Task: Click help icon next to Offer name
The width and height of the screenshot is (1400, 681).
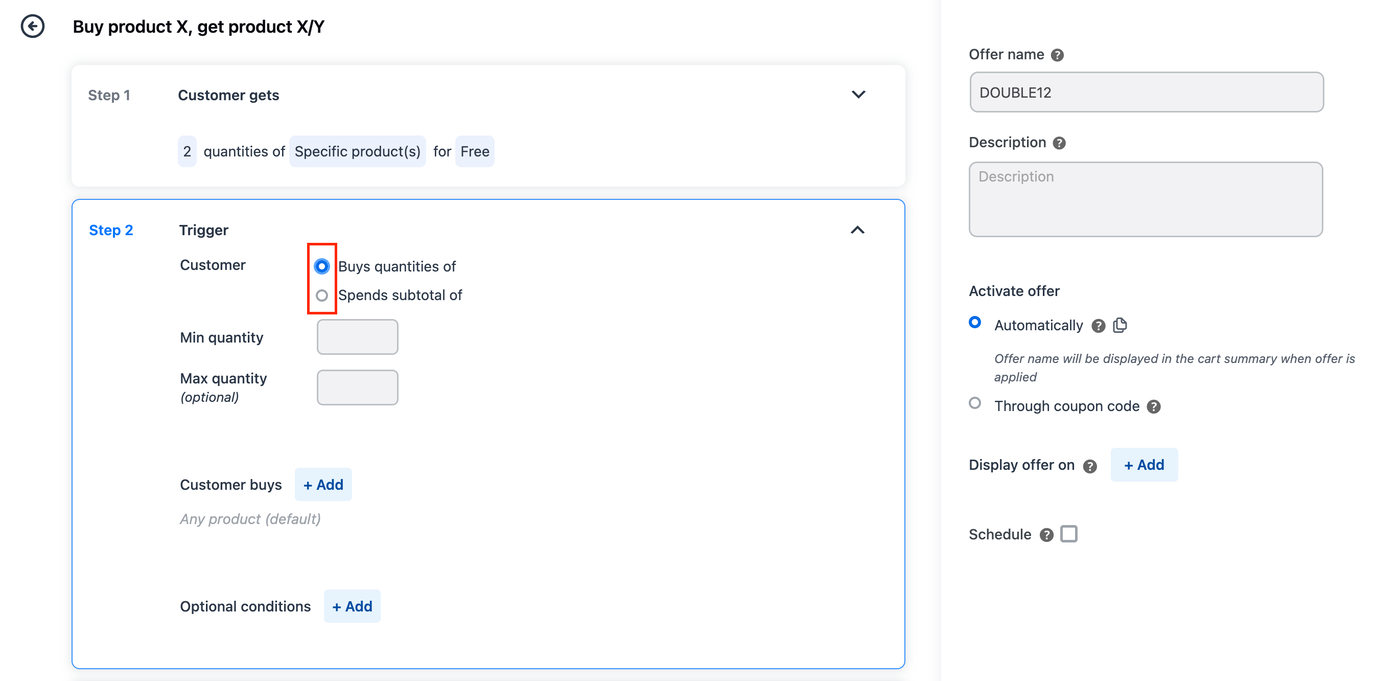Action: click(1057, 55)
